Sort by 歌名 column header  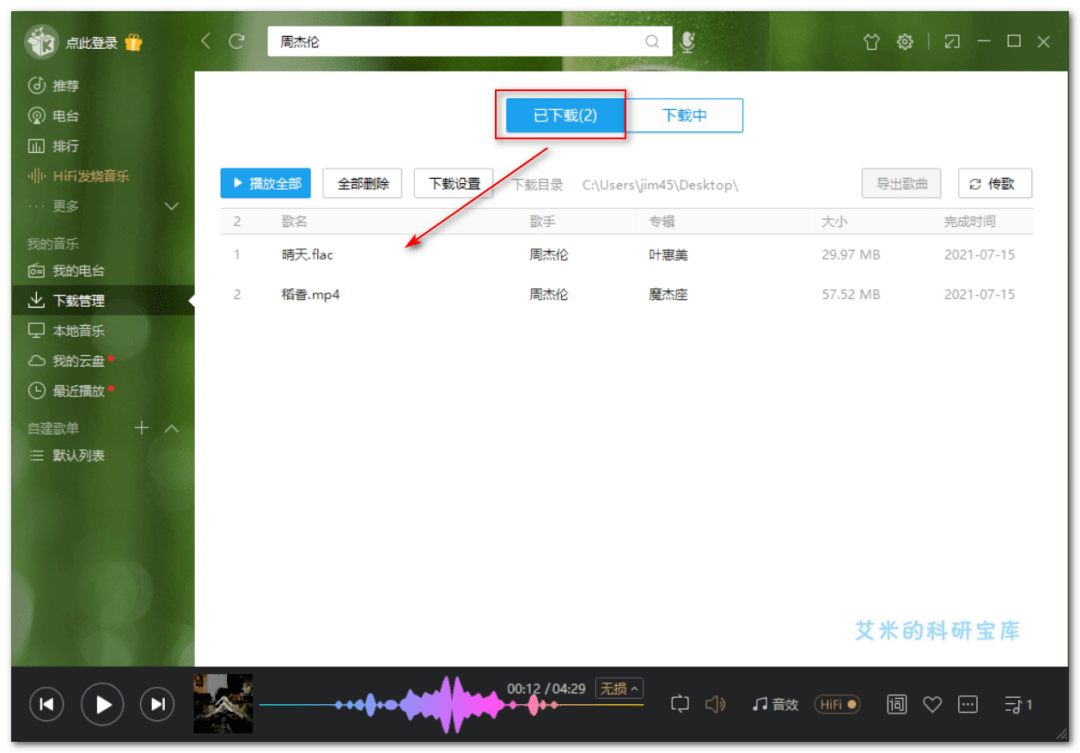click(294, 221)
